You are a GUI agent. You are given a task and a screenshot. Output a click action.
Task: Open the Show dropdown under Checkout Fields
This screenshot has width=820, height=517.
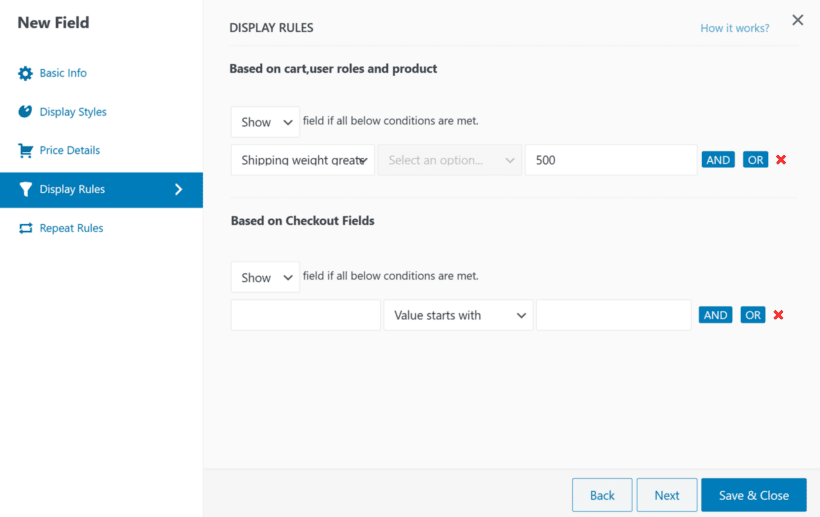coord(265,277)
